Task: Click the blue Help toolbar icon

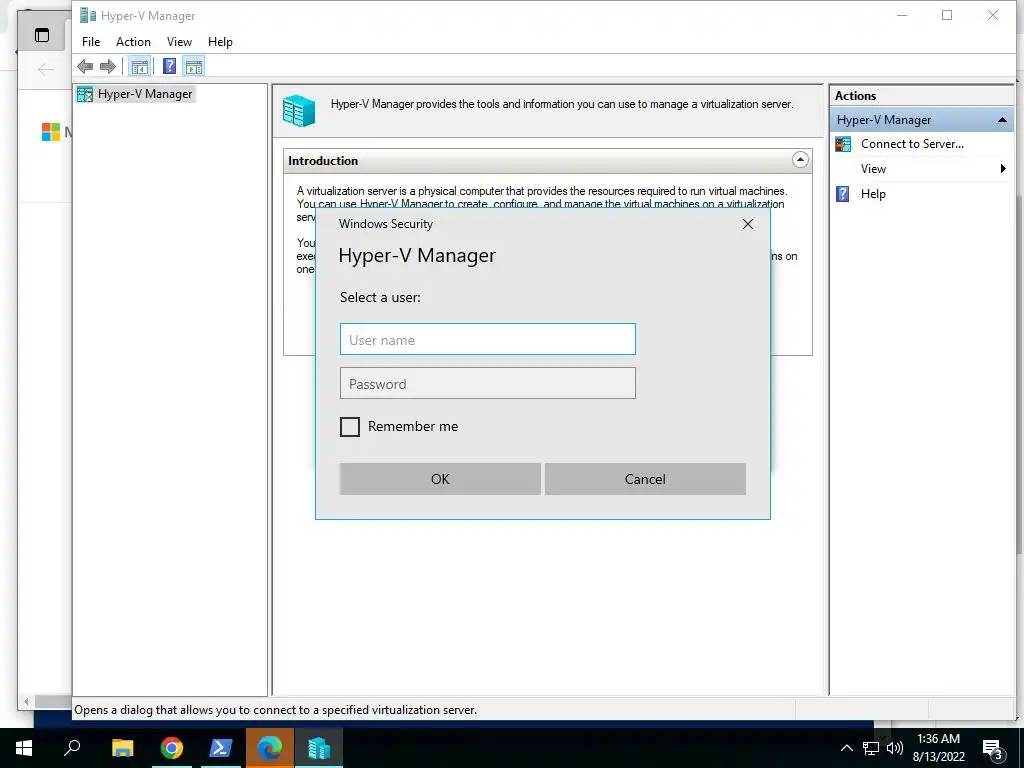Action: (169, 66)
